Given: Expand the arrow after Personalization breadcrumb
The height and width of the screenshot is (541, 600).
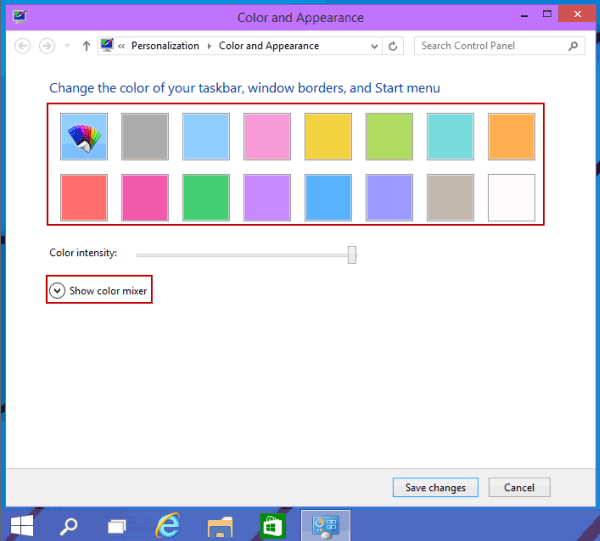Looking at the screenshot, I should (209, 46).
